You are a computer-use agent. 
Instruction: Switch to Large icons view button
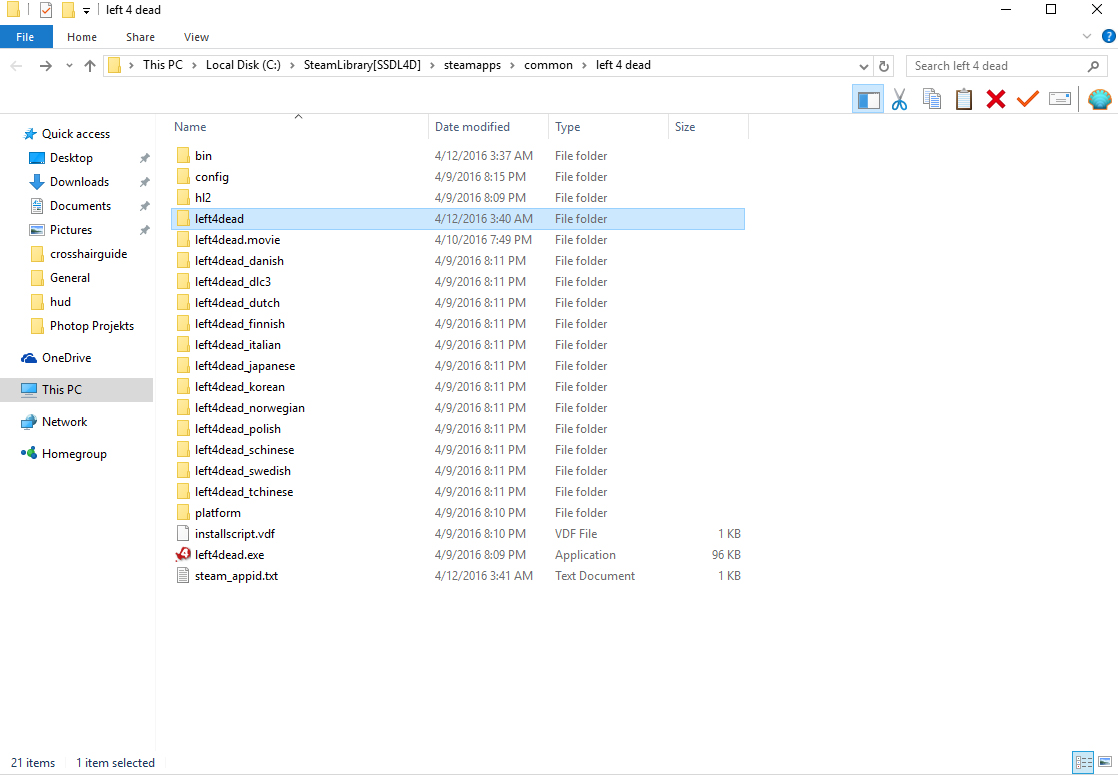(x=1105, y=762)
